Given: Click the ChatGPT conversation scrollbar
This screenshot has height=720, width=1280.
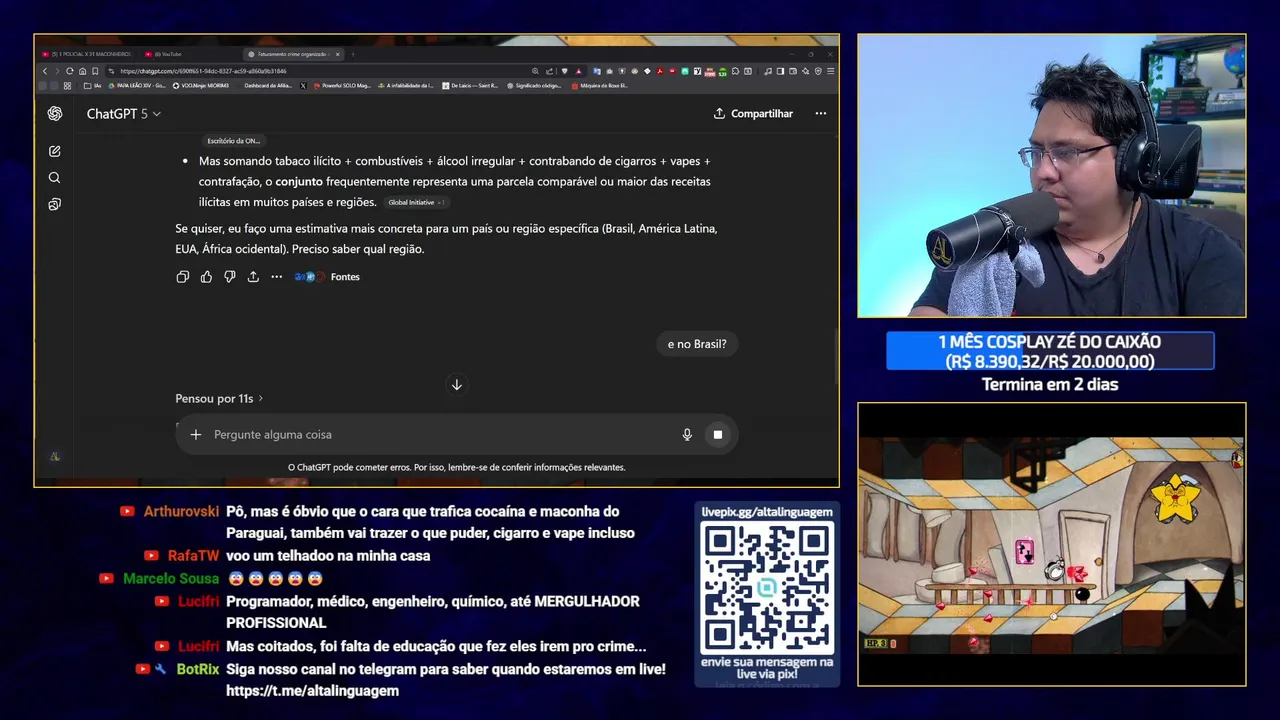Looking at the screenshot, I should [836, 355].
